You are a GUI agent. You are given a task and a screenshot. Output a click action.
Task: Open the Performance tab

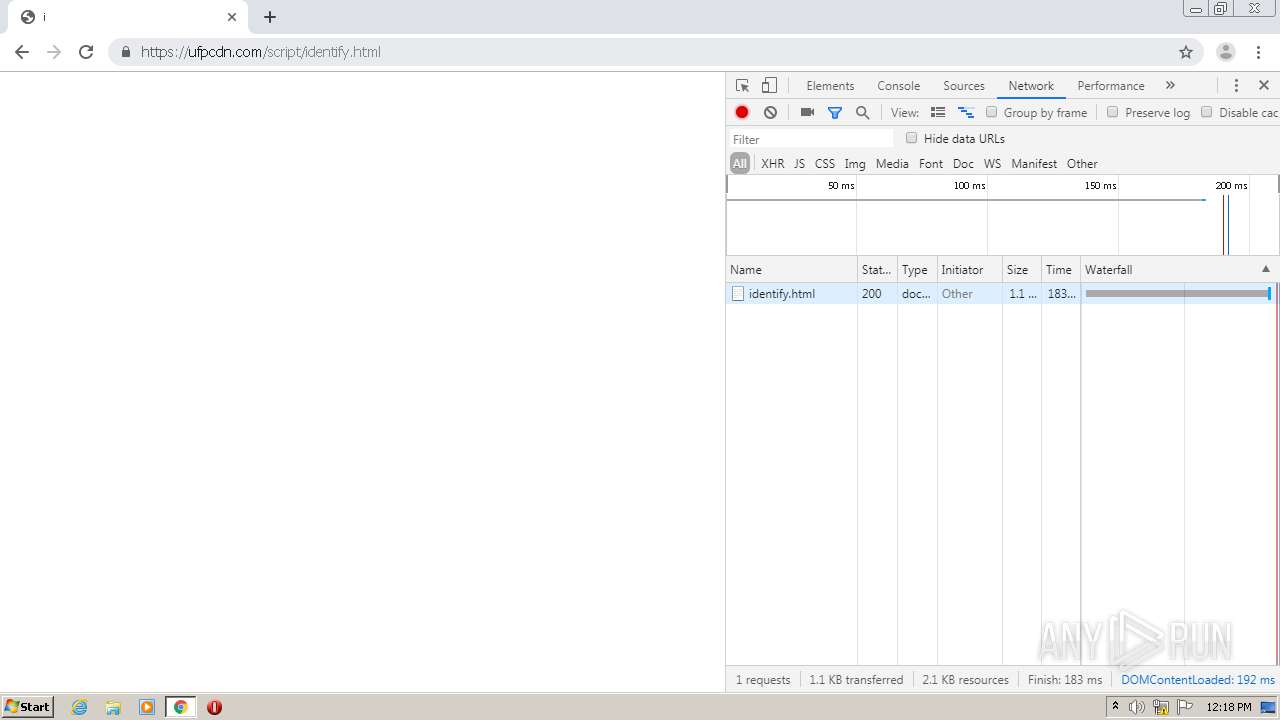coord(1111,86)
